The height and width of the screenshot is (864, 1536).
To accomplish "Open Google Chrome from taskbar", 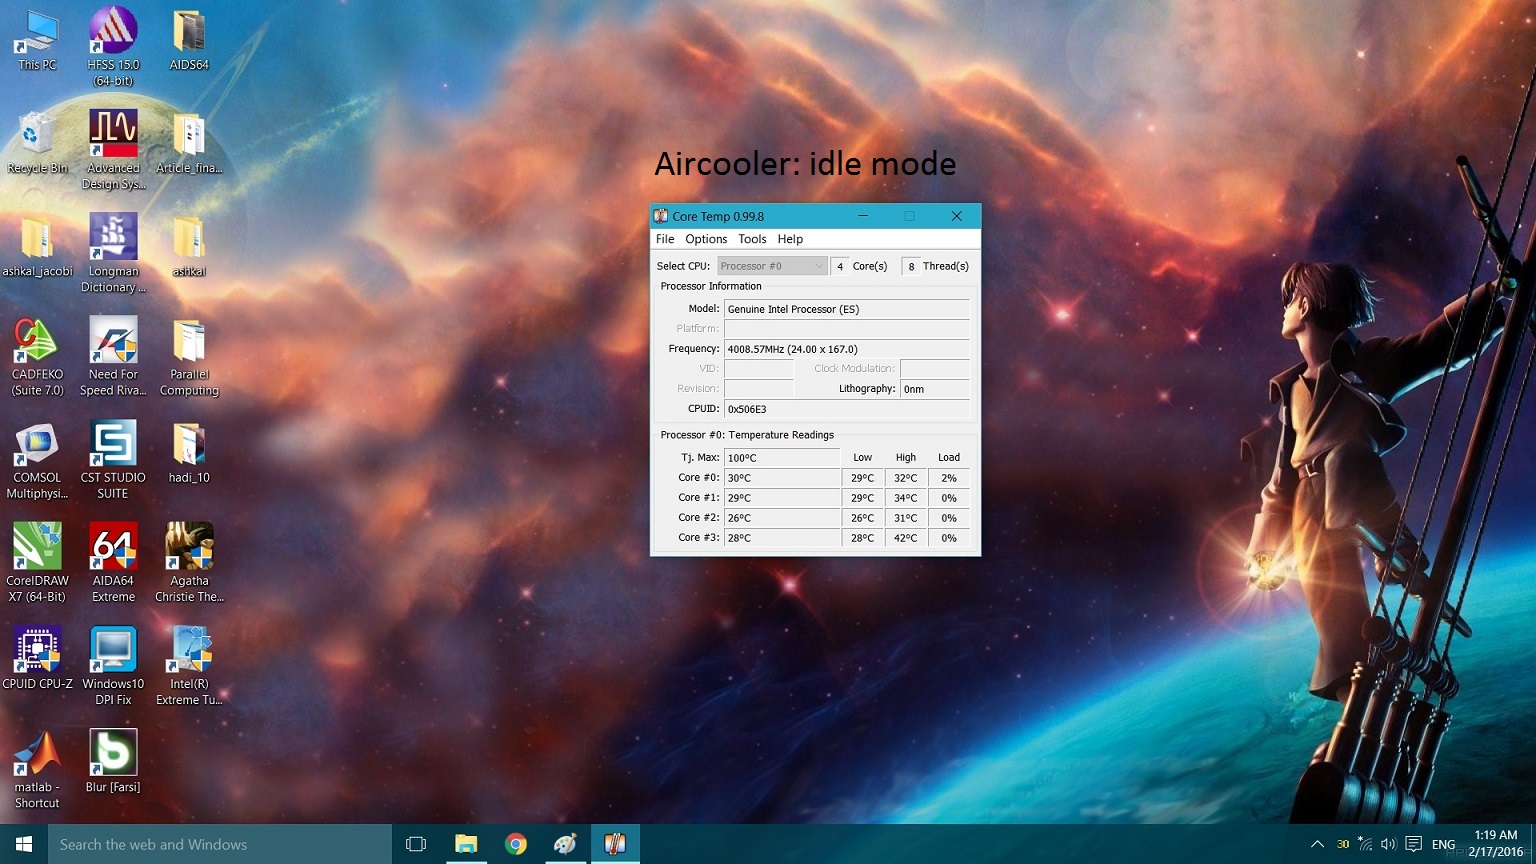I will 515,844.
